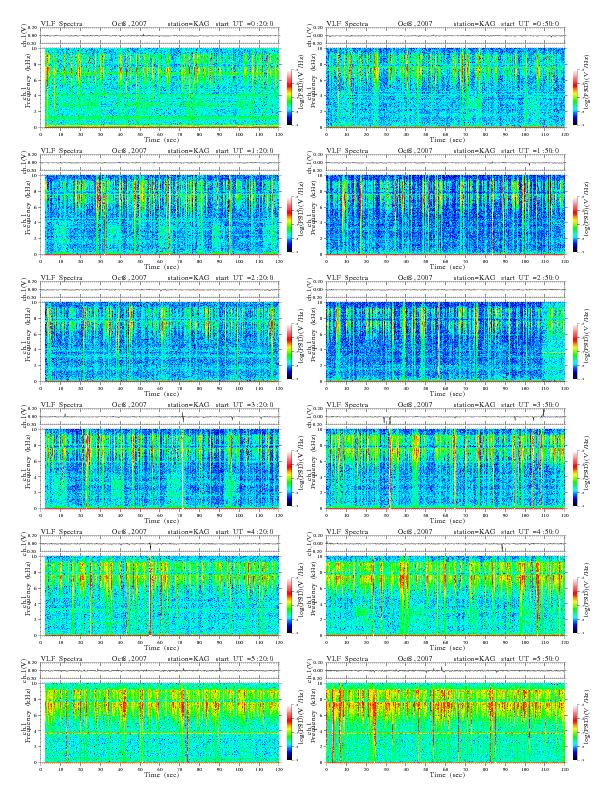Open the spectrogram starting UT 3:20:0
The height and width of the screenshot is (792, 612).
pos(160,469)
